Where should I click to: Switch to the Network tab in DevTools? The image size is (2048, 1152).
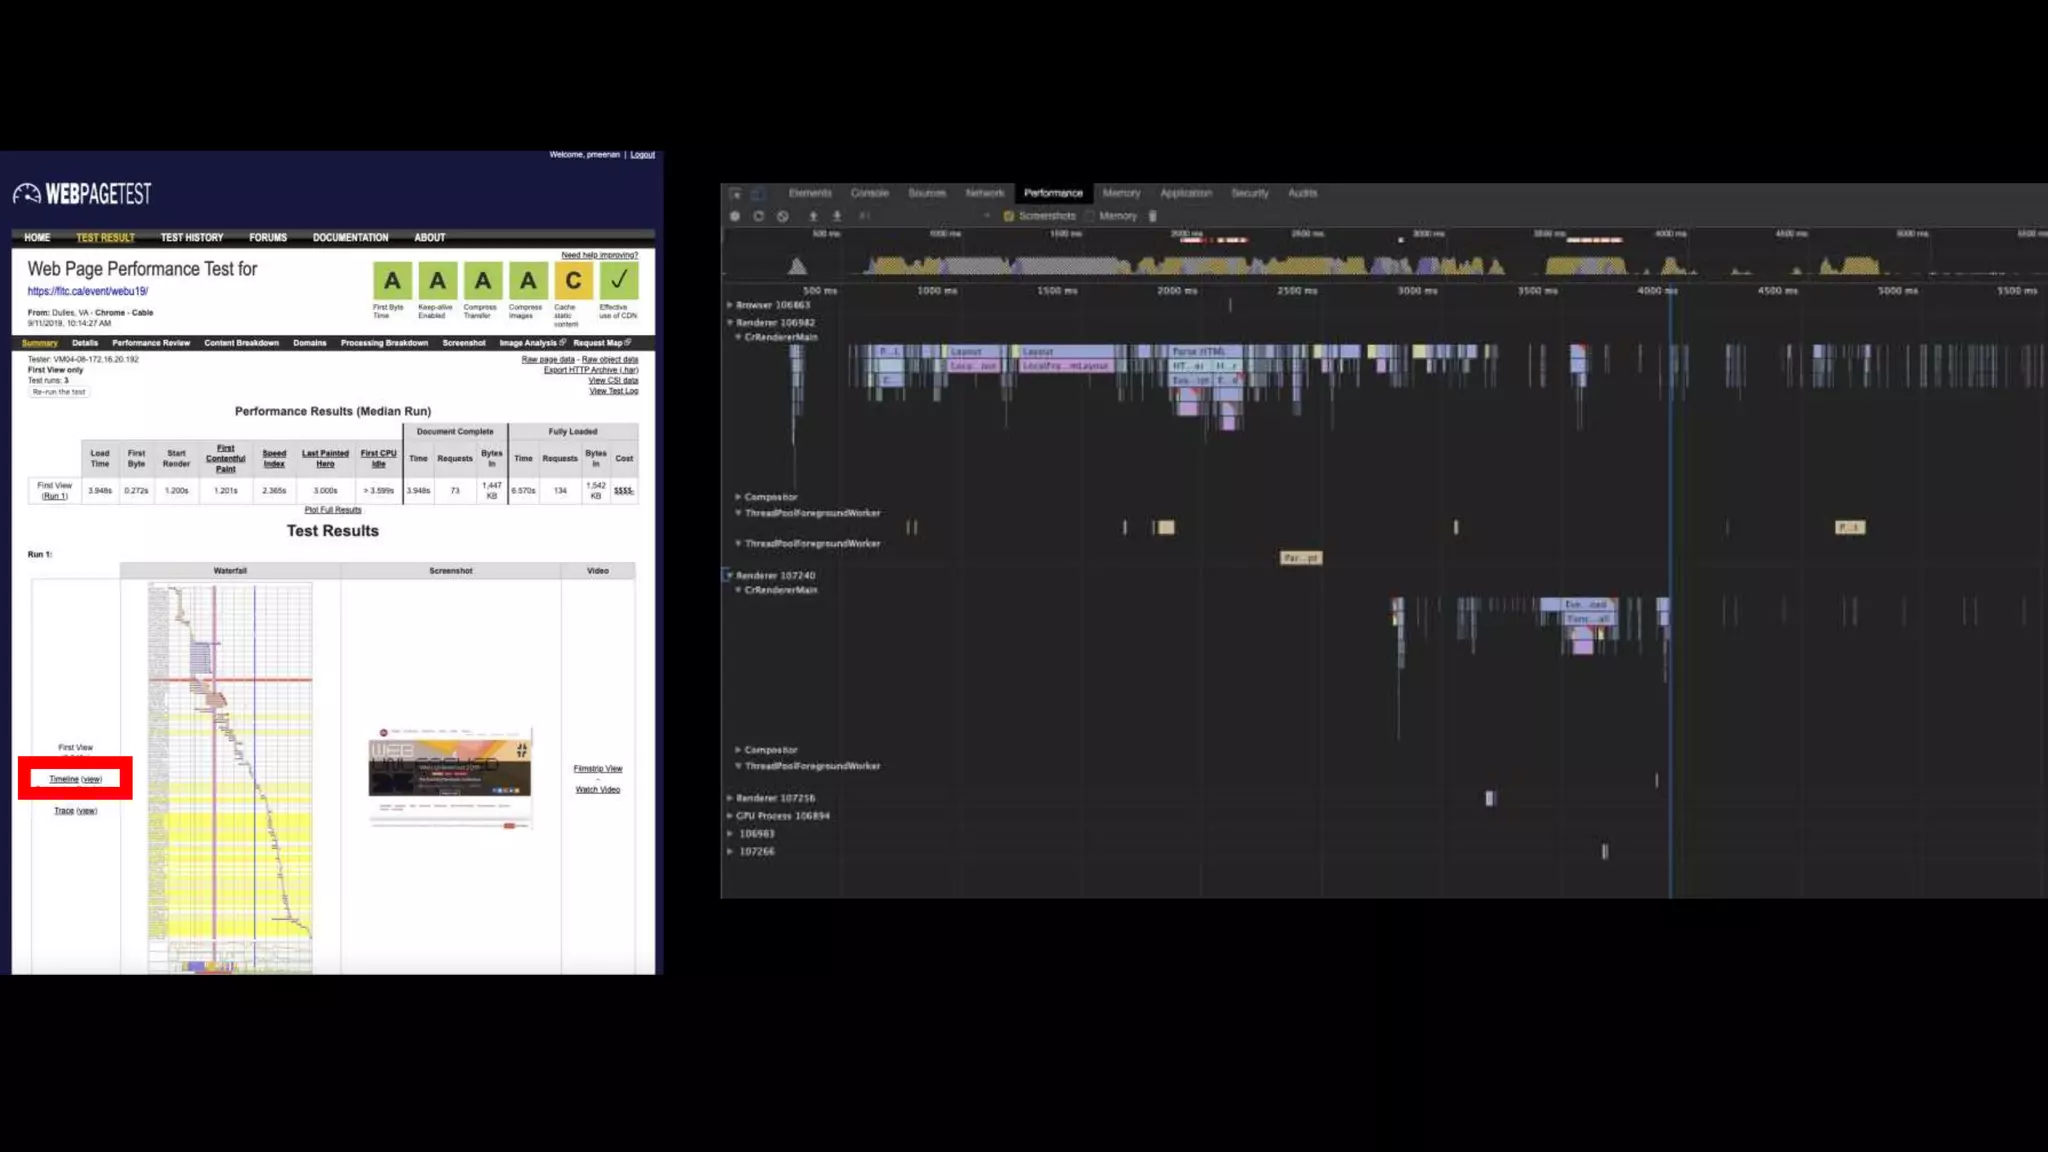[x=984, y=193]
